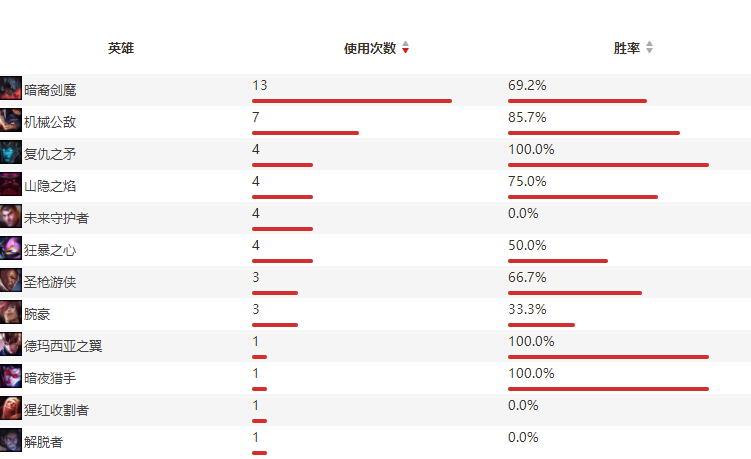The height and width of the screenshot is (459, 751).
Task: Click the 圣枪游侠 hero avatar
Action: pos(11,280)
